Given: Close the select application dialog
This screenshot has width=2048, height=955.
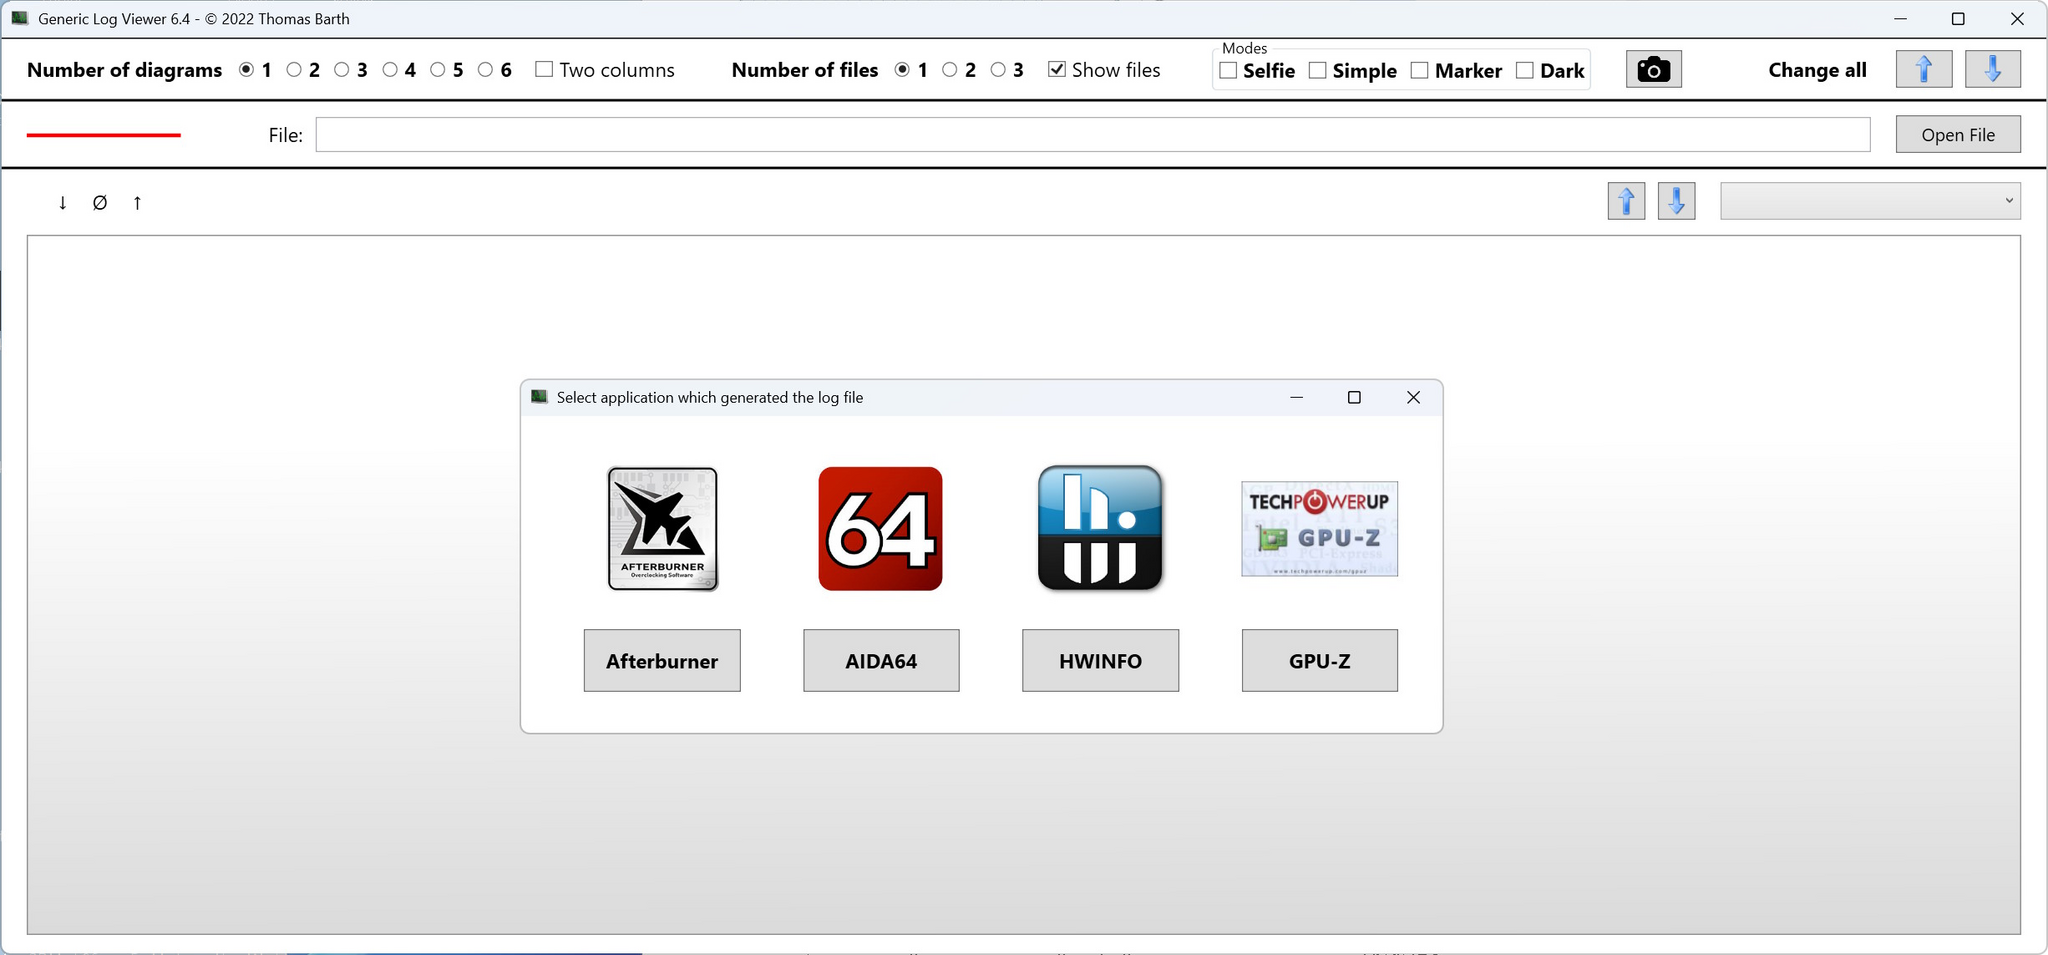Looking at the screenshot, I should 1413,397.
